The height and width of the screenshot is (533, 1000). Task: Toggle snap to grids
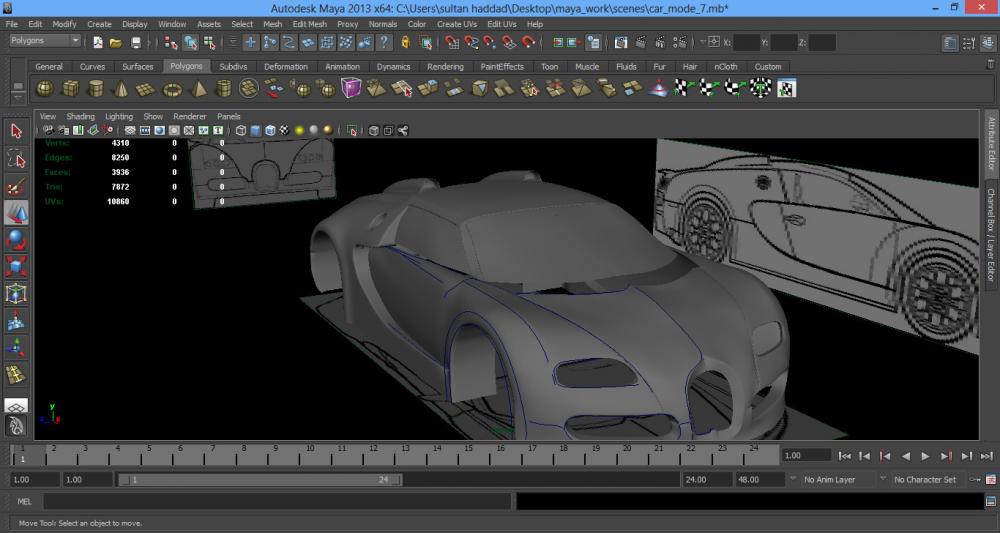click(x=452, y=43)
